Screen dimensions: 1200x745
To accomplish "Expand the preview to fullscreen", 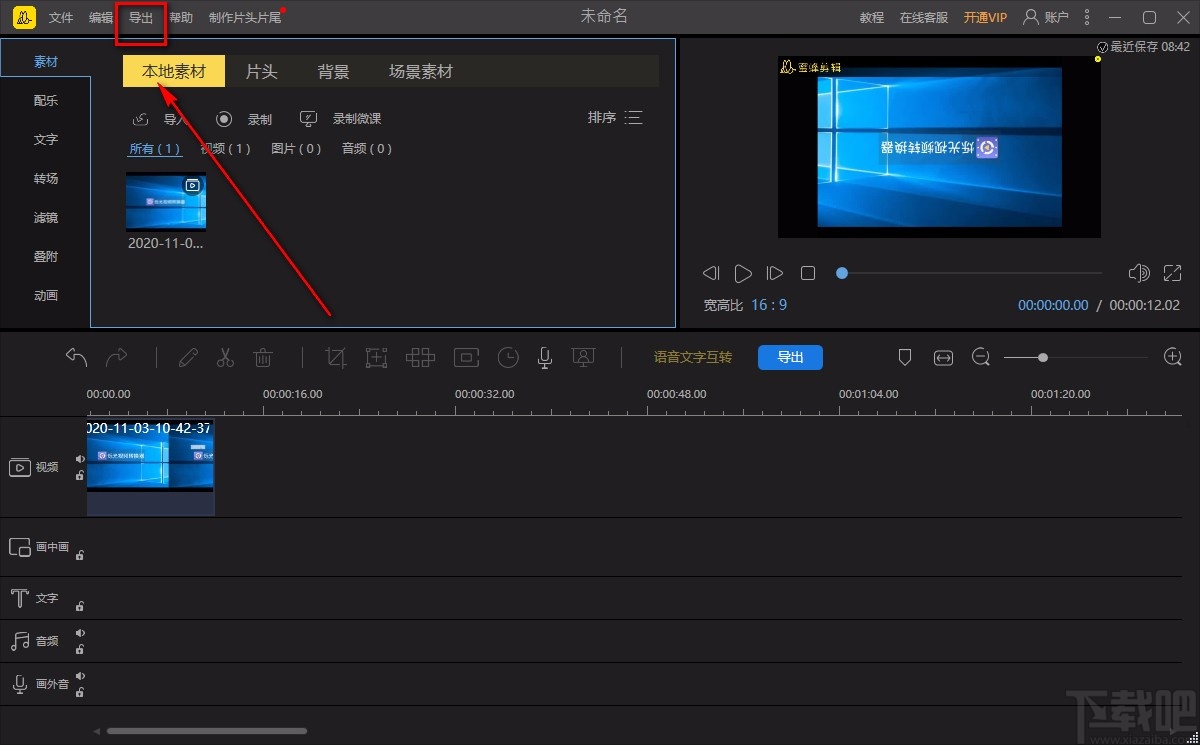I will point(1173,273).
